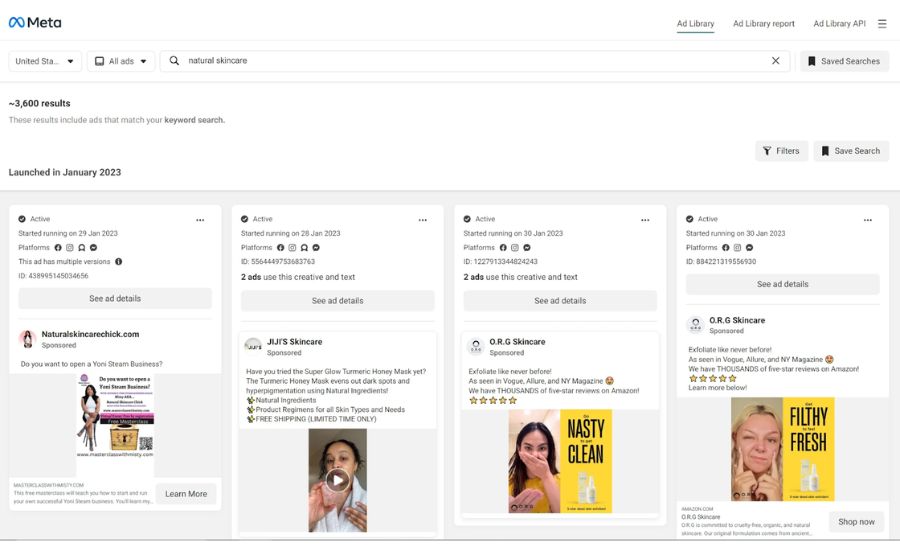Click the Save Search button
The height and width of the screenshot is (551, 900).
point(851,151)
